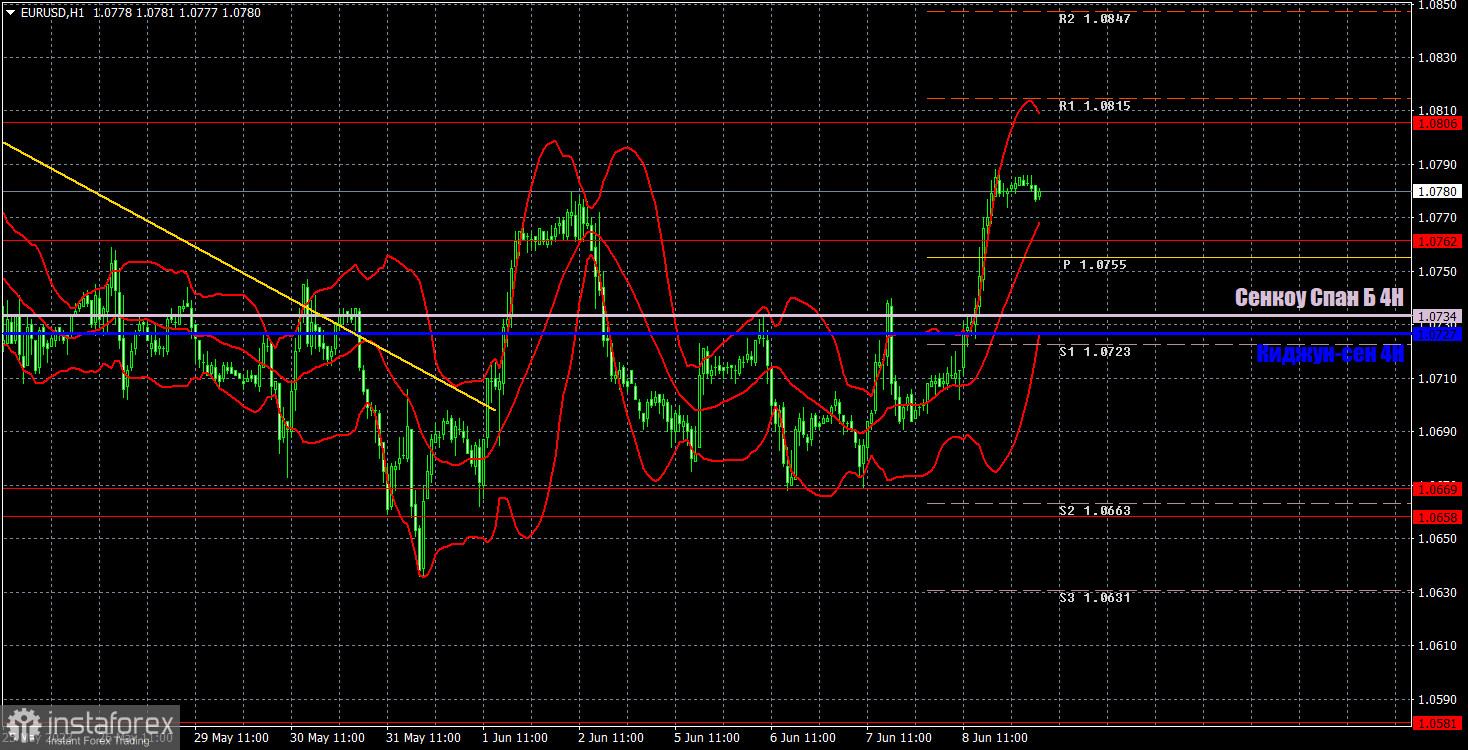Click the 1.0710 value on the price axis
This screenshot has height=750, width=1468.
point(1439,379)
